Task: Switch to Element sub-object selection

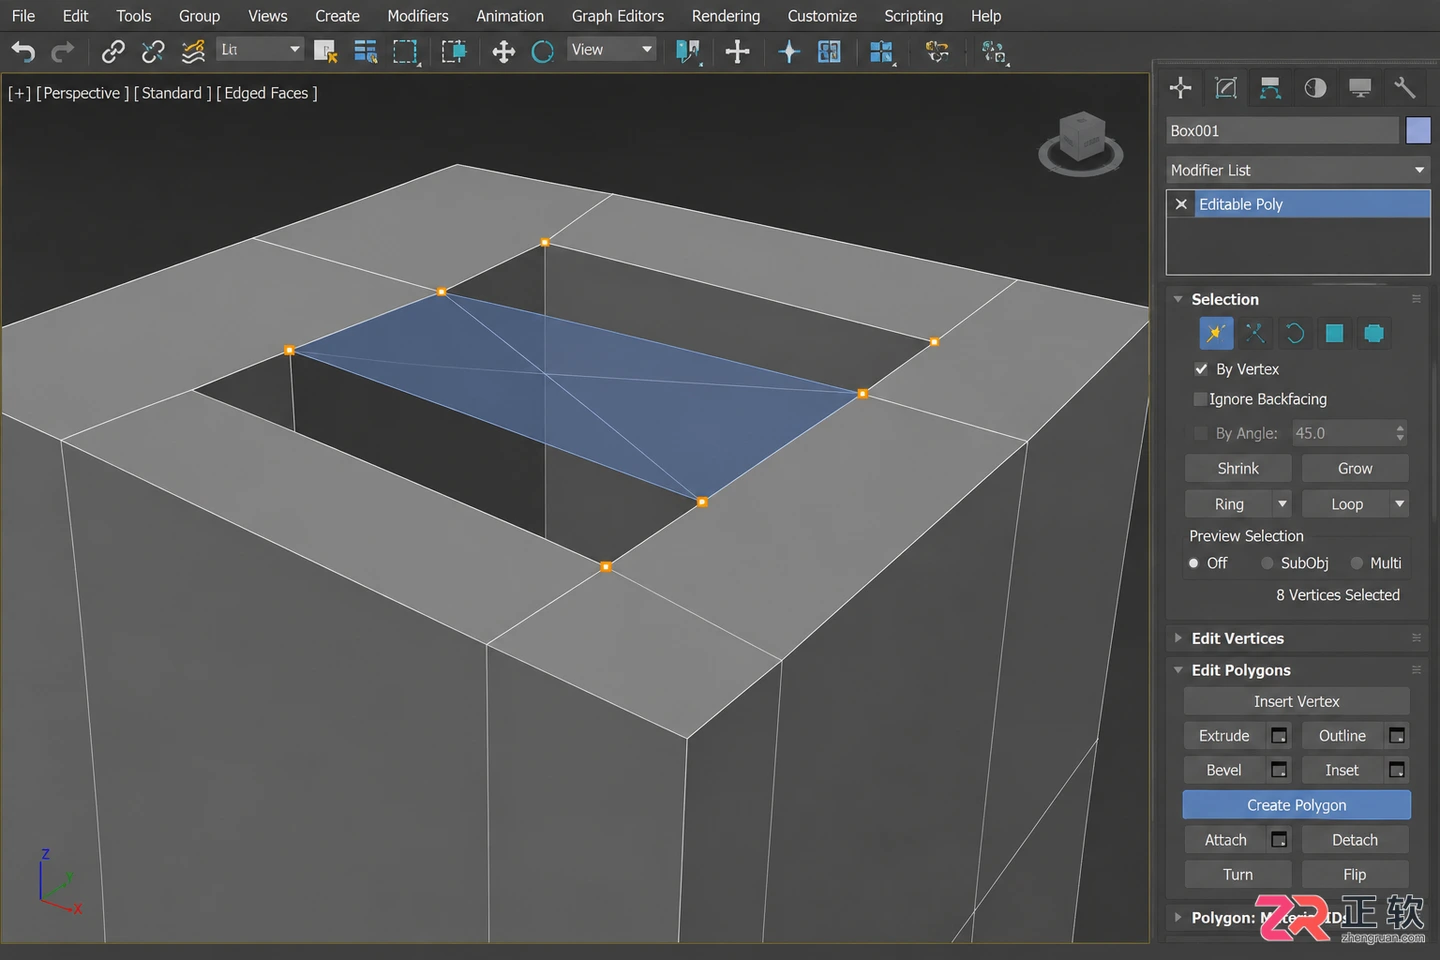Action: (1375, 333)
